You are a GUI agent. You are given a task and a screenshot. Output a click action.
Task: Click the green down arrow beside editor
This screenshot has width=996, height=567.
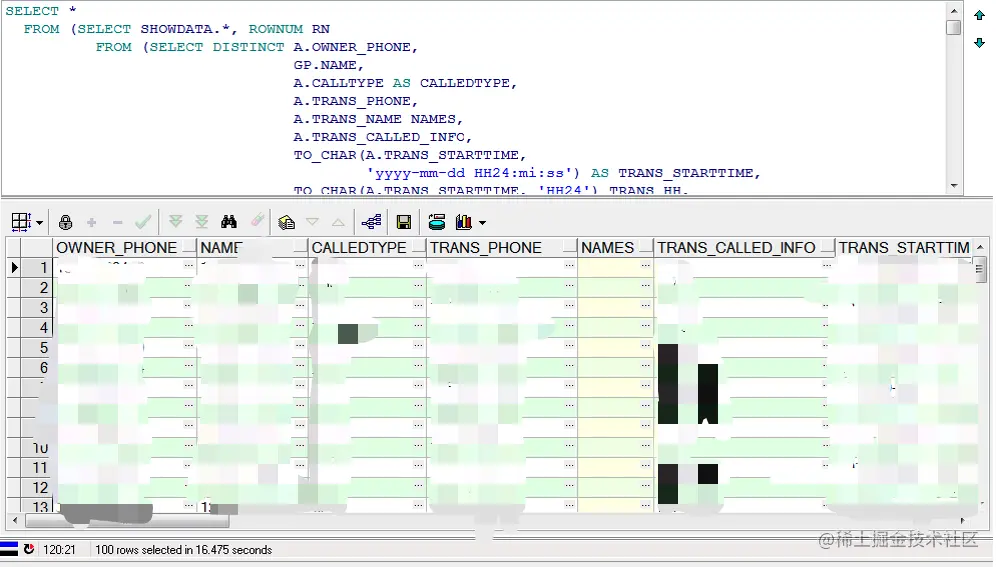[979, 43]
